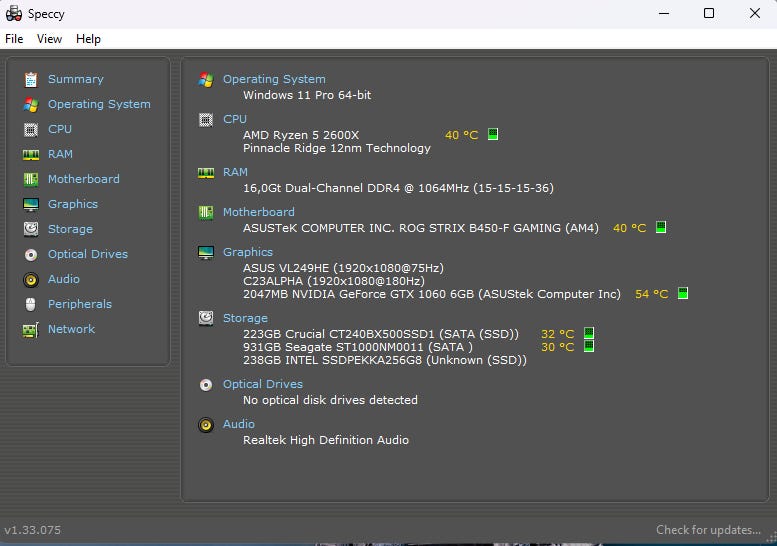The width and height of the screenshot is (777, 546).
Task: Click the monitor icon beside Graphics heading
Action: click(x=206, y=252)
